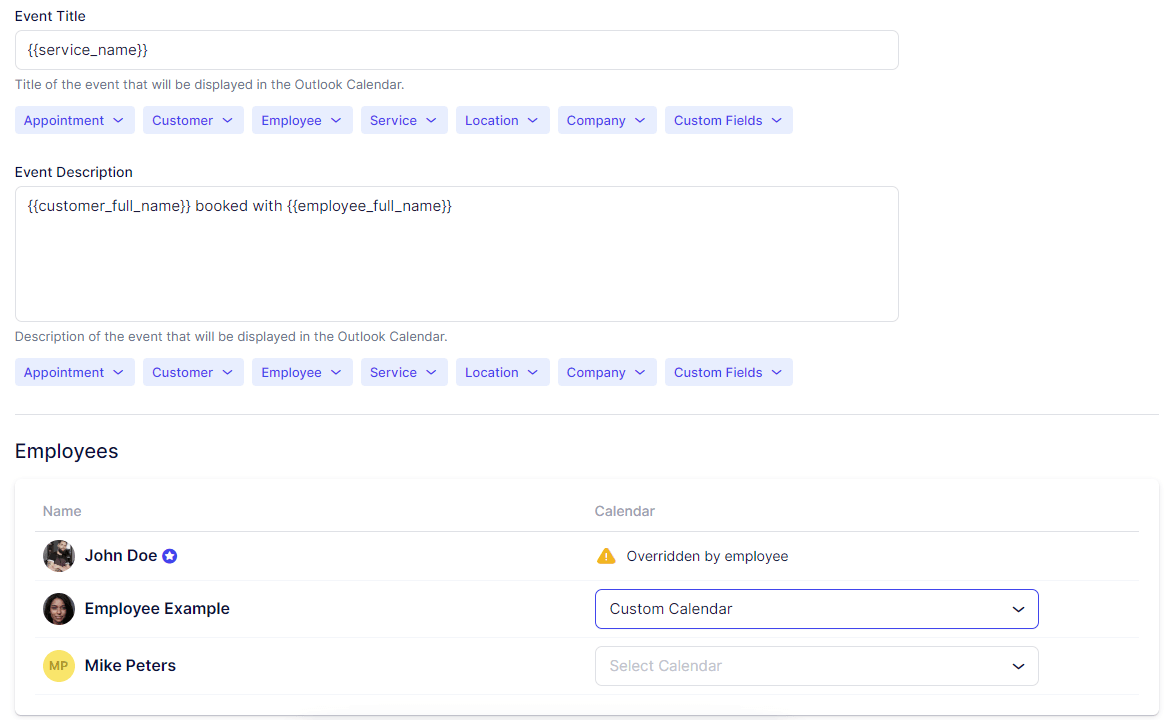This screenshot has height=720, width=1173.
Task: Expand the Select Calendar dropdown for Mike Peters
Action: tap(816, 666)
